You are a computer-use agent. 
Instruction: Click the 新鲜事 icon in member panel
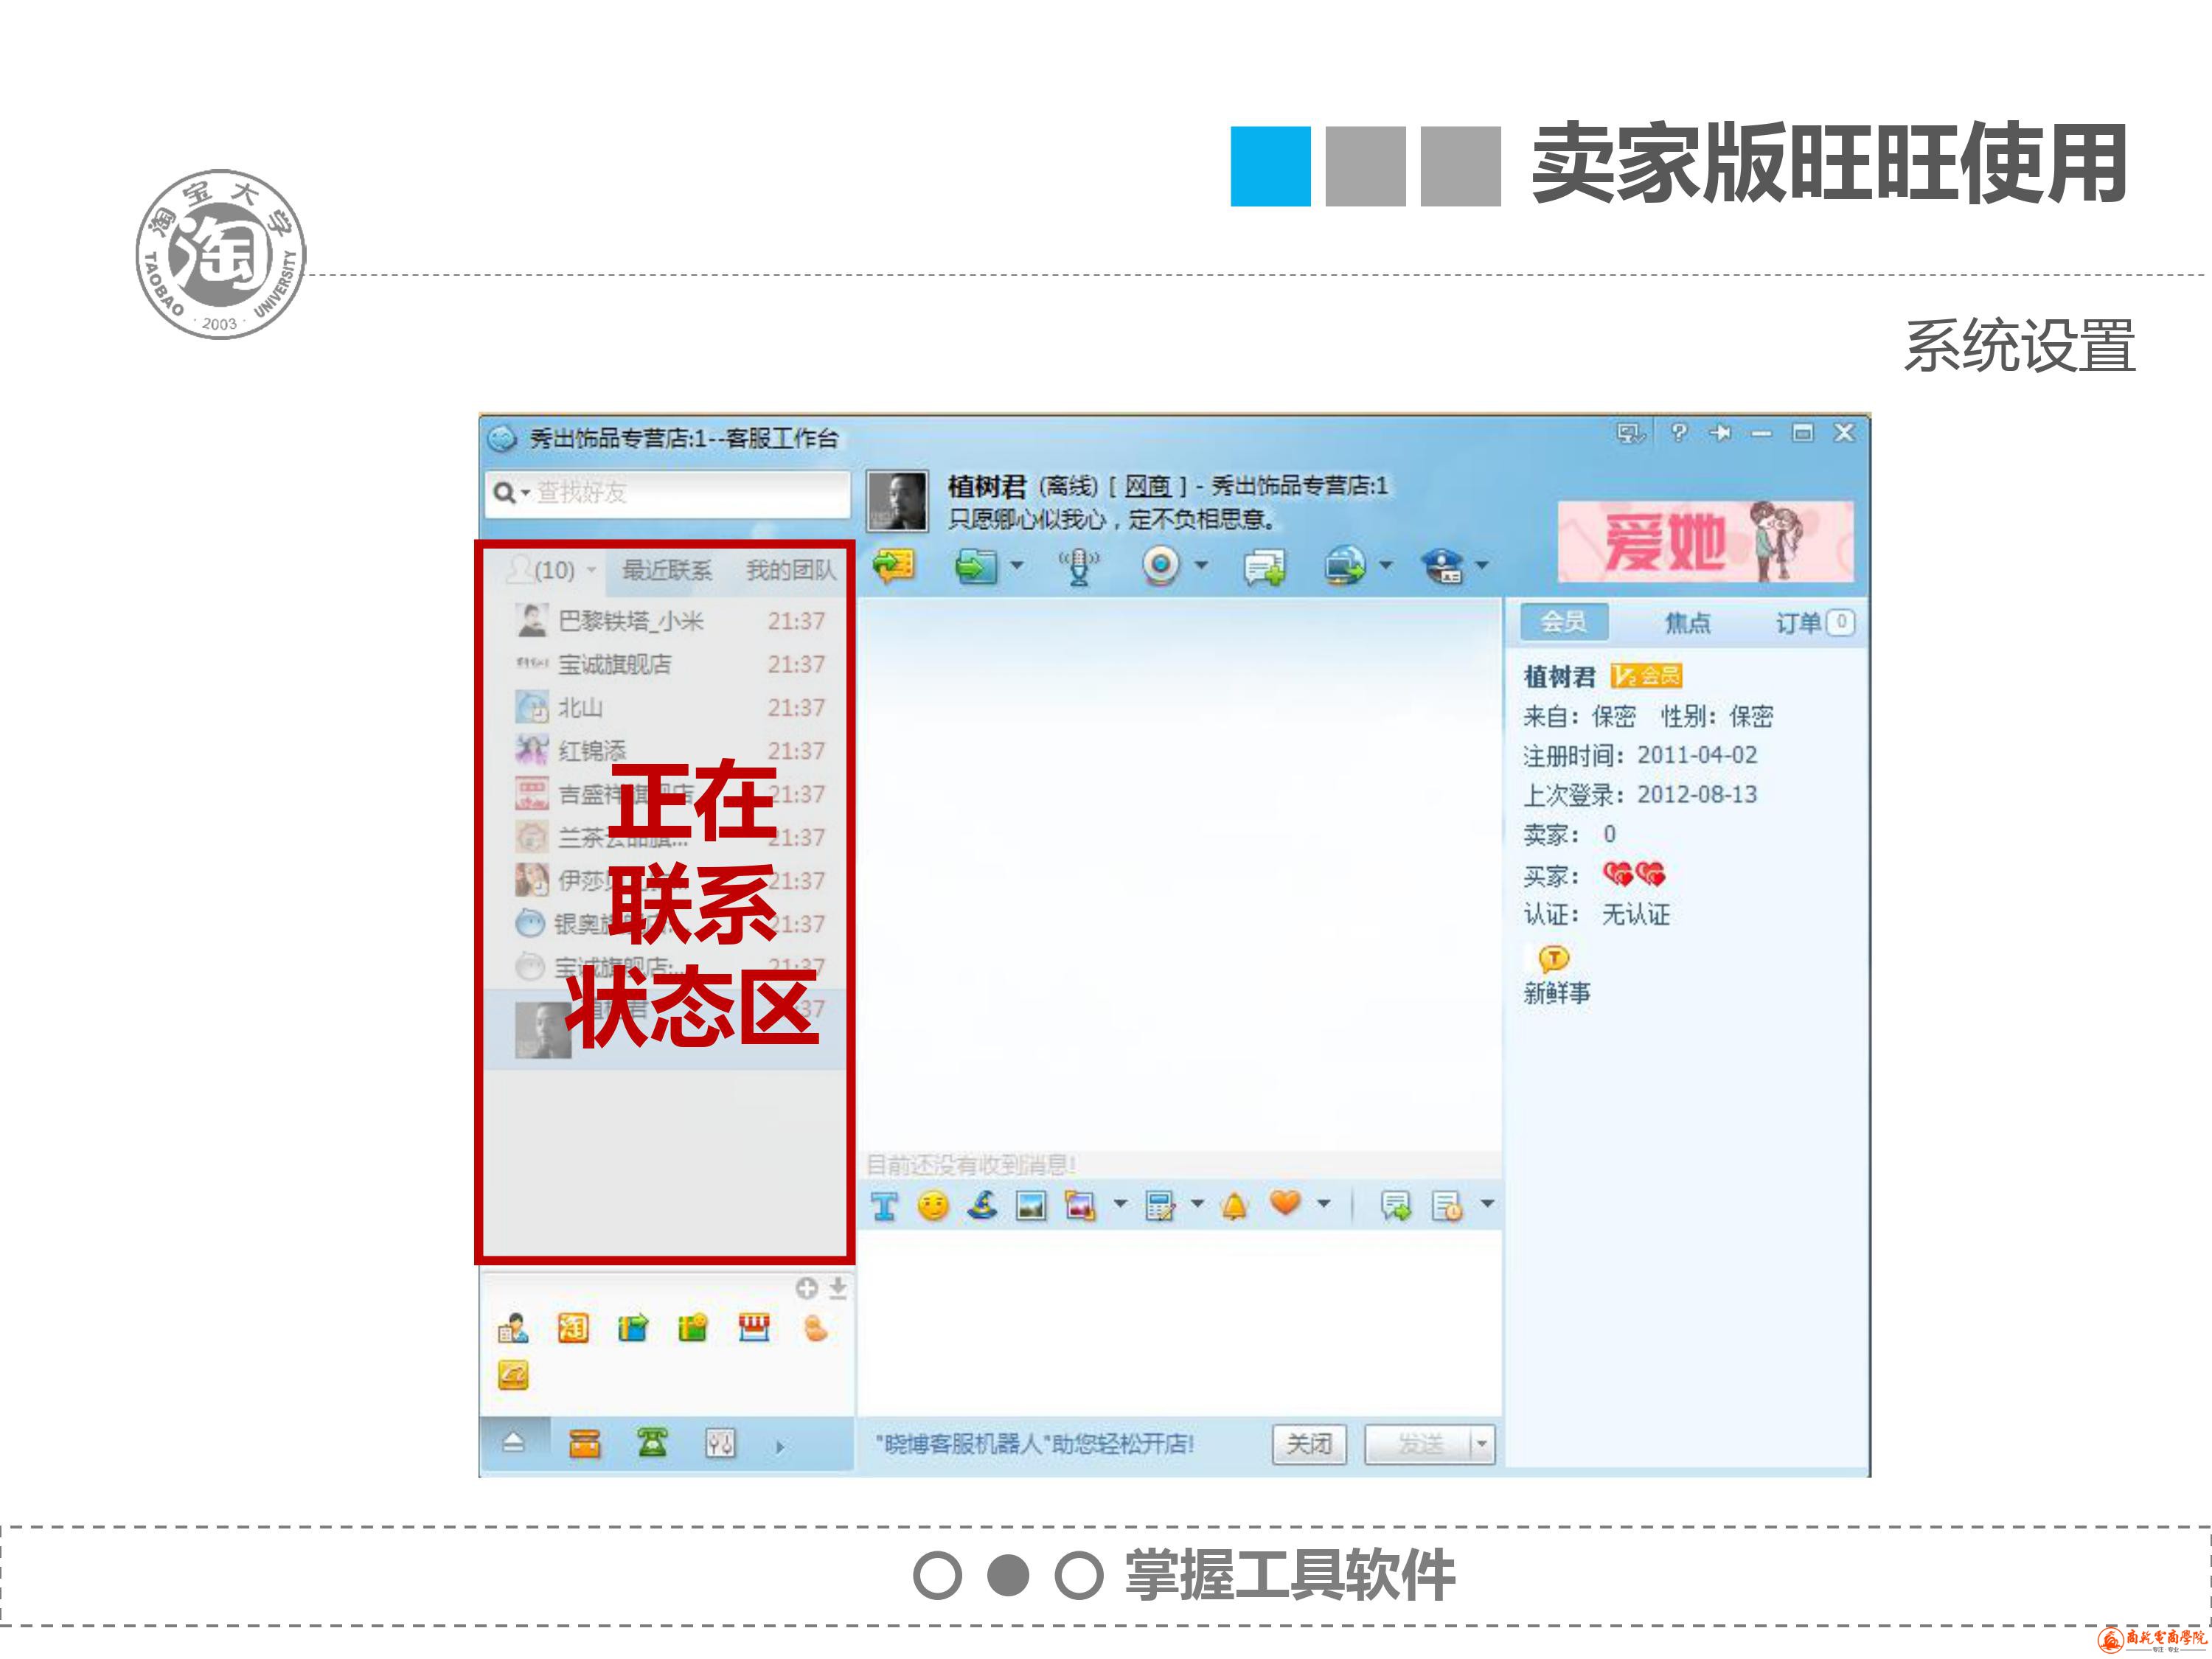(1553, 960)
